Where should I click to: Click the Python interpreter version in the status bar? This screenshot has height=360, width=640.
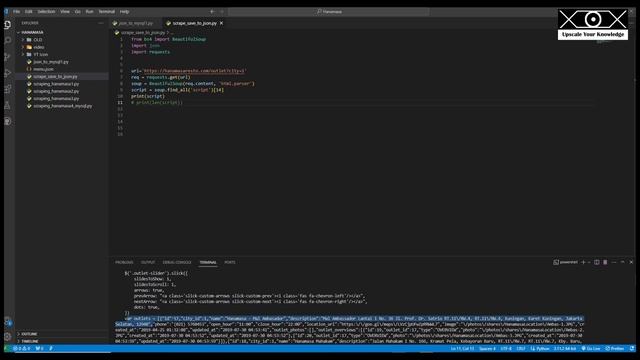click(x=565, y=349)
